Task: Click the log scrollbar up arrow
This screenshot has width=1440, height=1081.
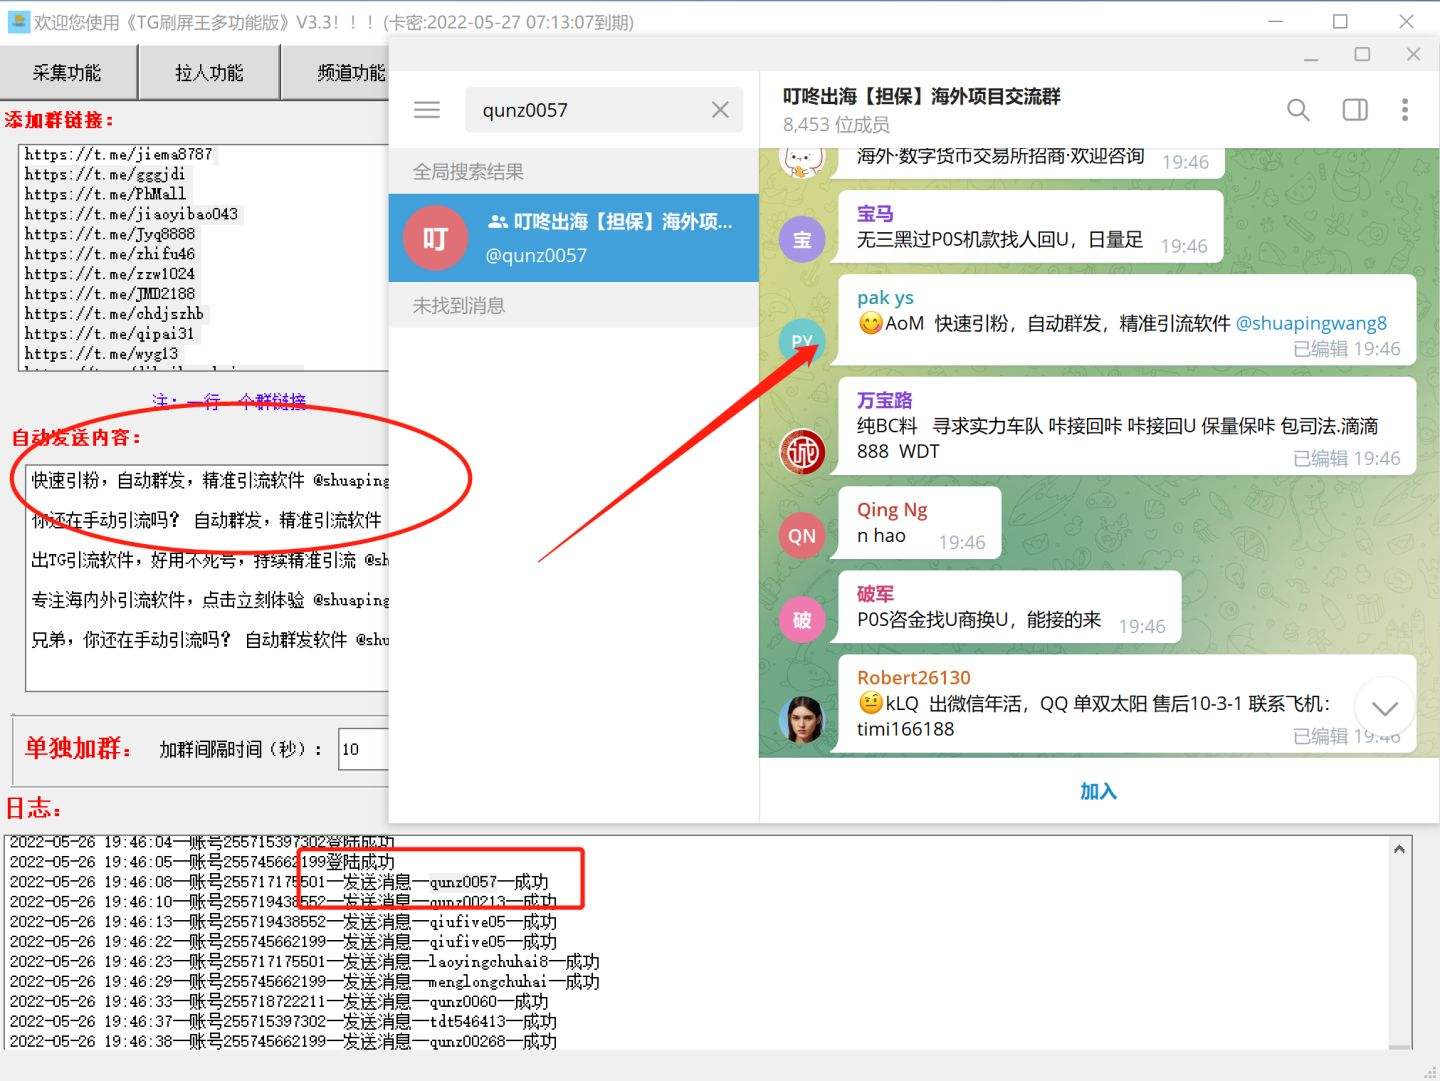Action: coord(1399,849)
